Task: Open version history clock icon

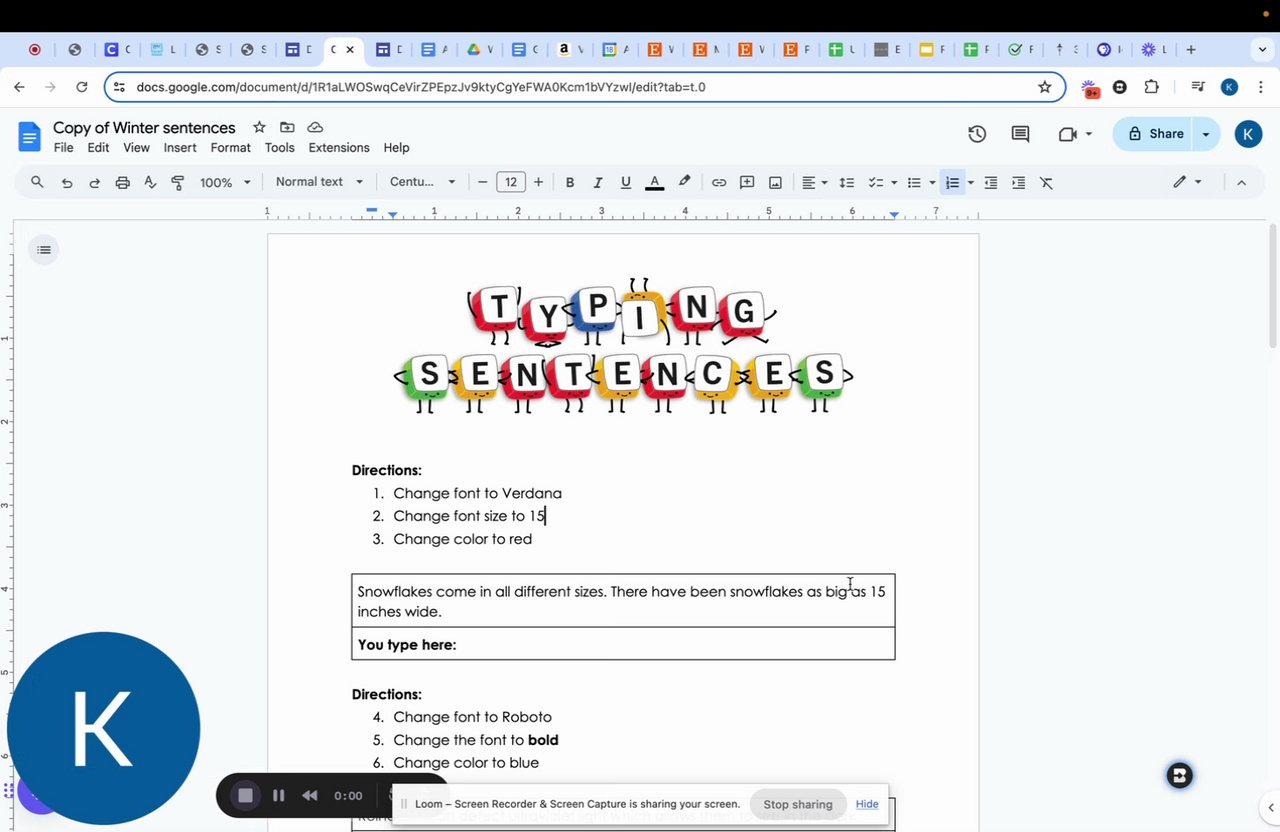Action: (x=977, y=134)
